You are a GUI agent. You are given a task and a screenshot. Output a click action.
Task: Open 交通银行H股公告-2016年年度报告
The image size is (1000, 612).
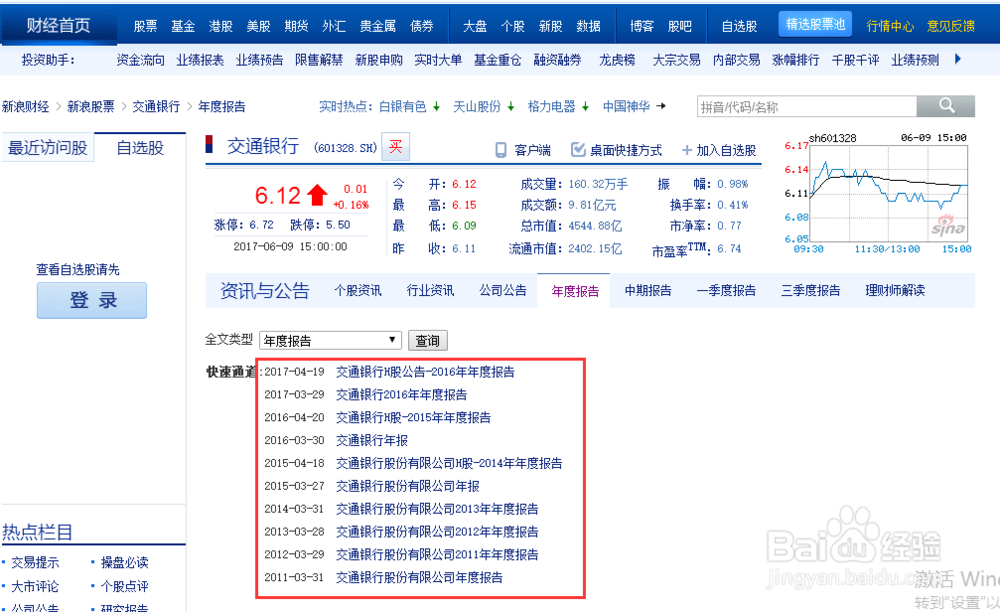425,372
